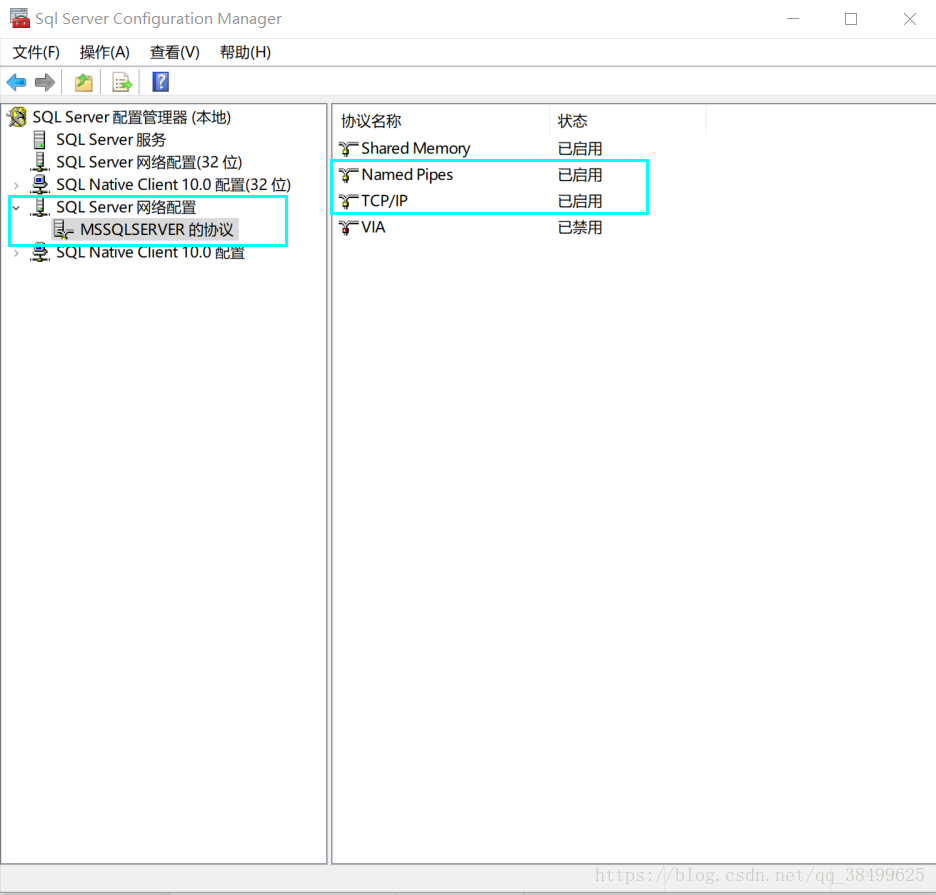Open the Help question mark icon
This screenshot has width=936, height=895.
[161, 82]
